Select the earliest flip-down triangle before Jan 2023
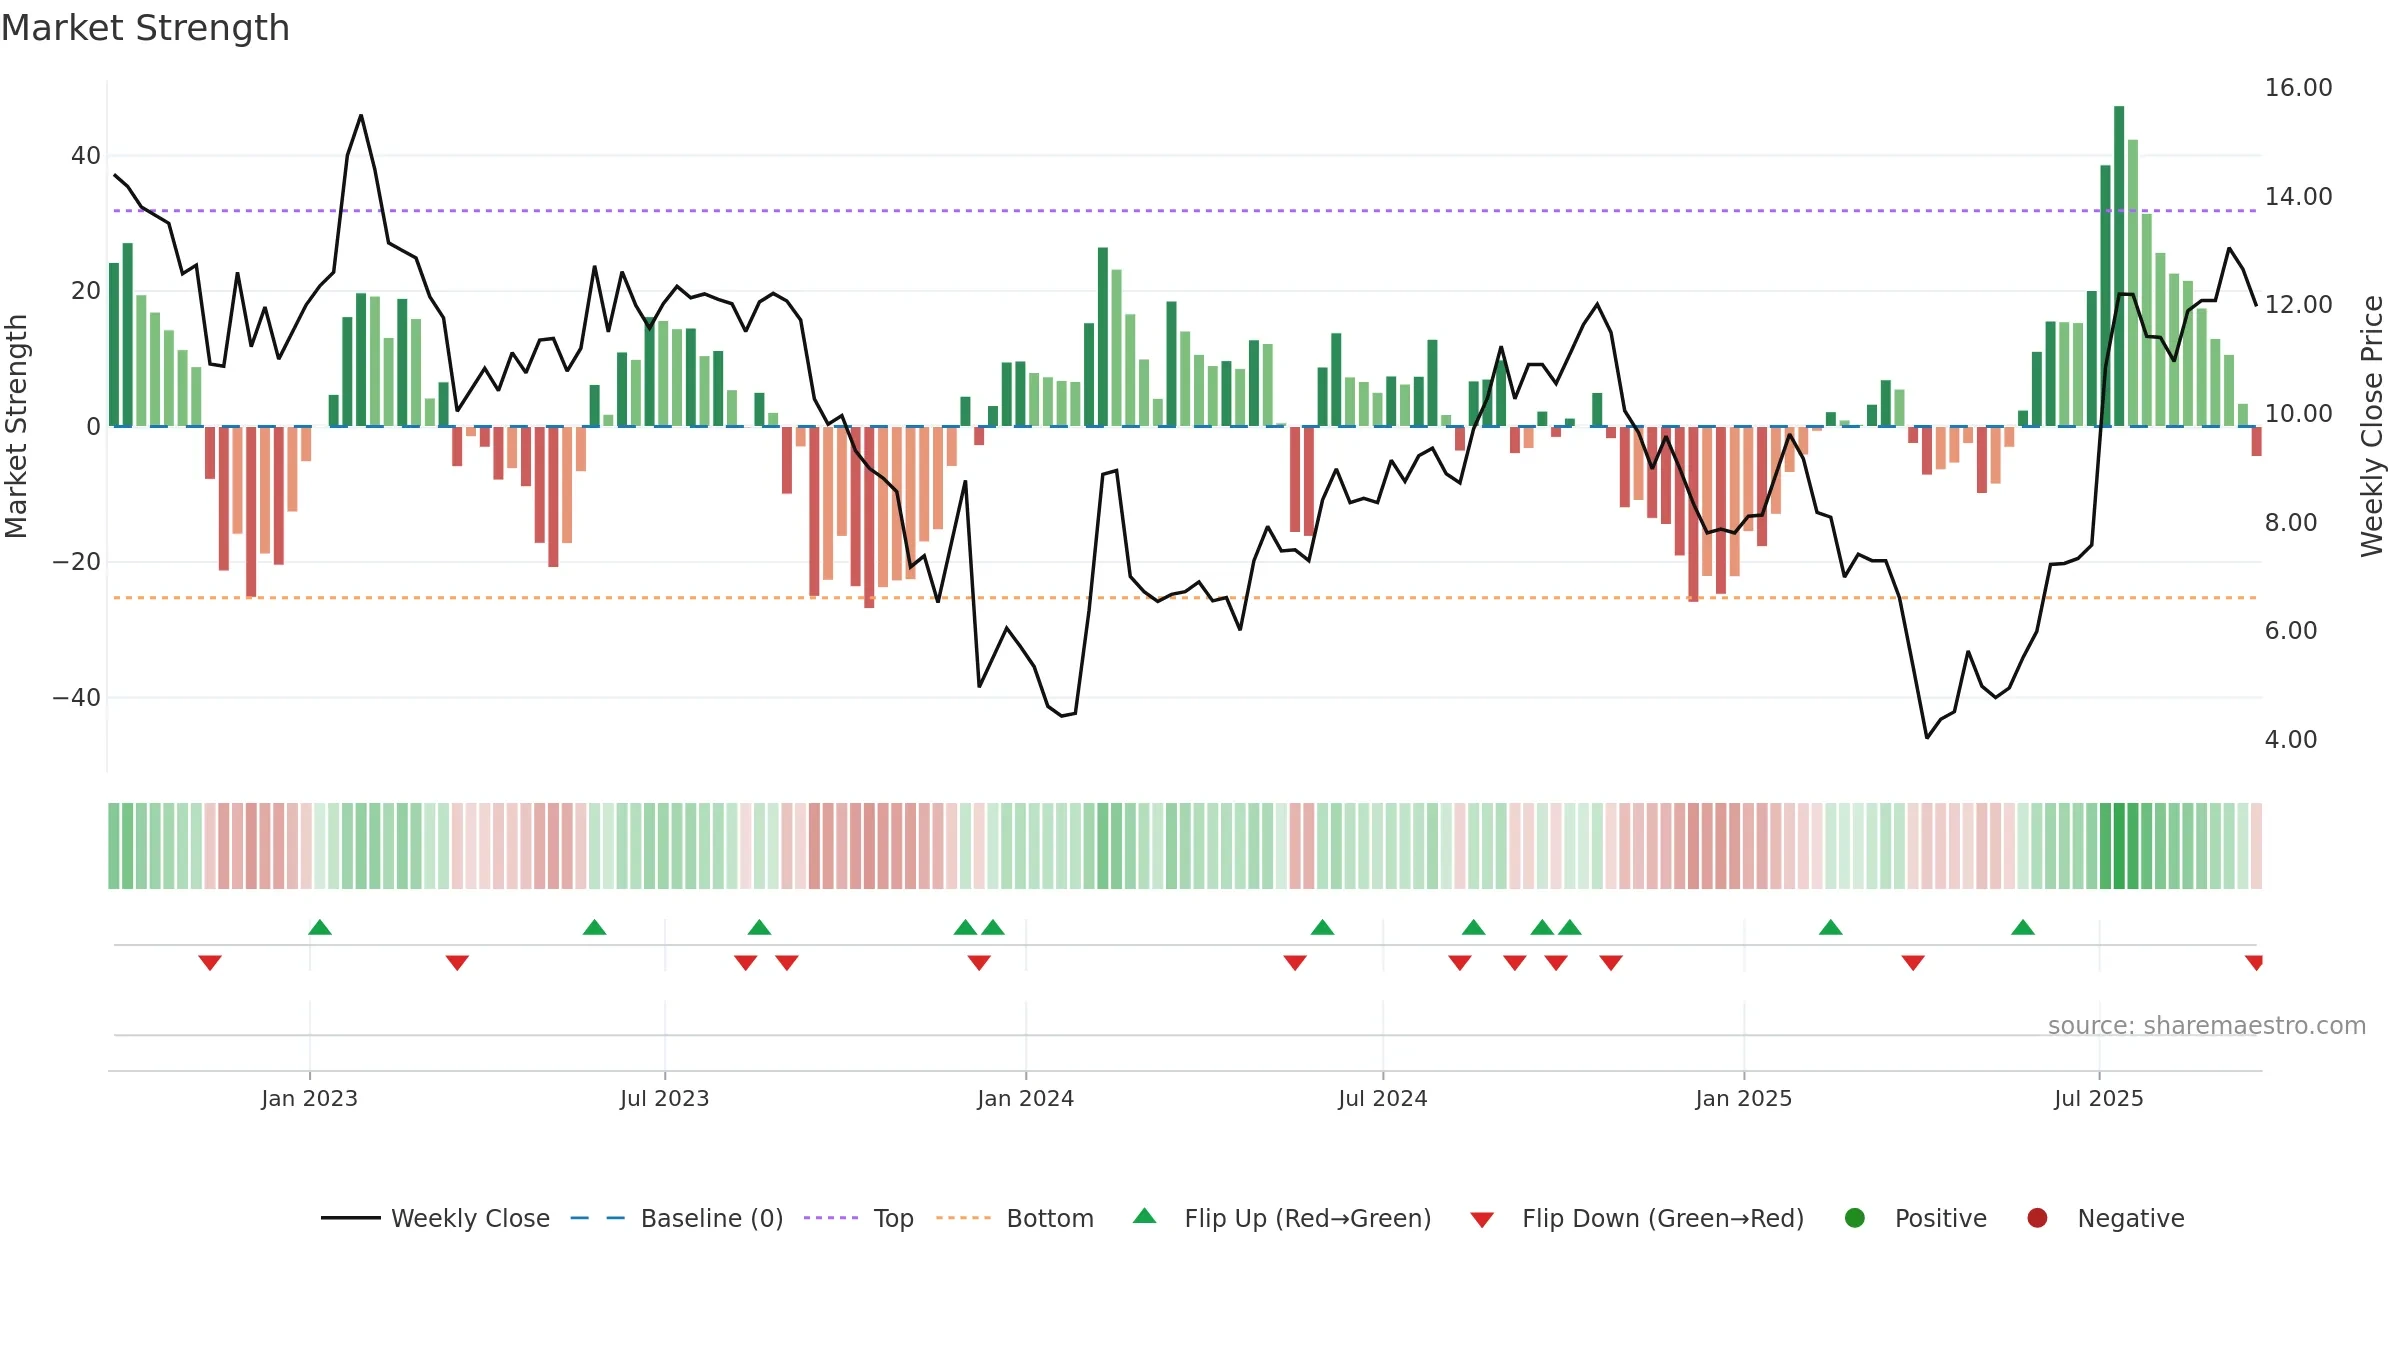 (210, 963)
